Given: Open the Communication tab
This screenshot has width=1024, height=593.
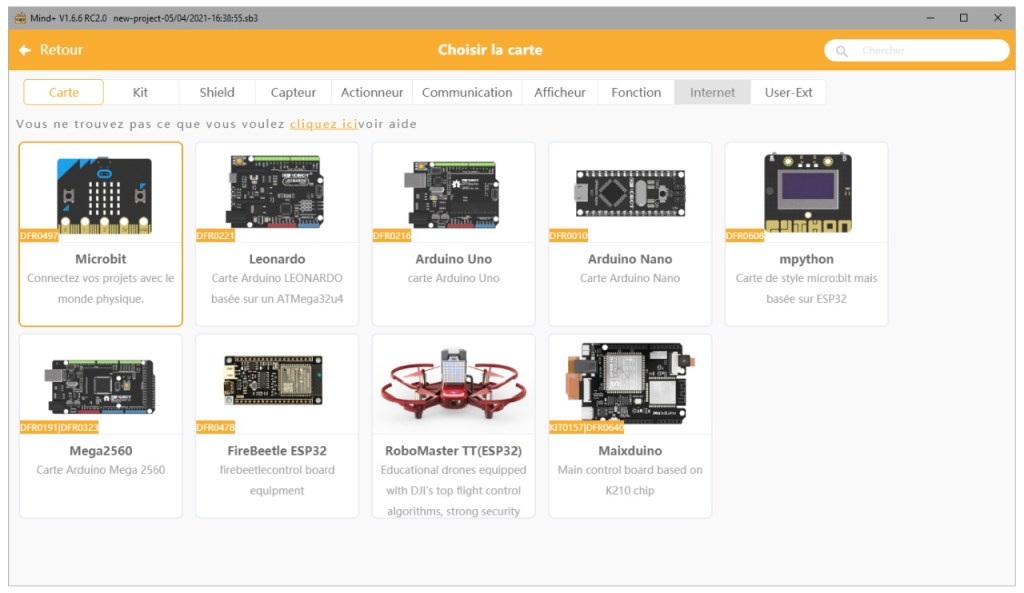Looking at the screenshot, I should pyautogui.click(x=466, y=91).
